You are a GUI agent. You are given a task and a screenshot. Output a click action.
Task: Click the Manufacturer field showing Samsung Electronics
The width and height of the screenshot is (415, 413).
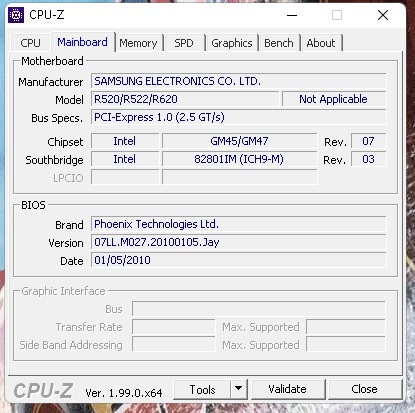click(x=239, y=81)
